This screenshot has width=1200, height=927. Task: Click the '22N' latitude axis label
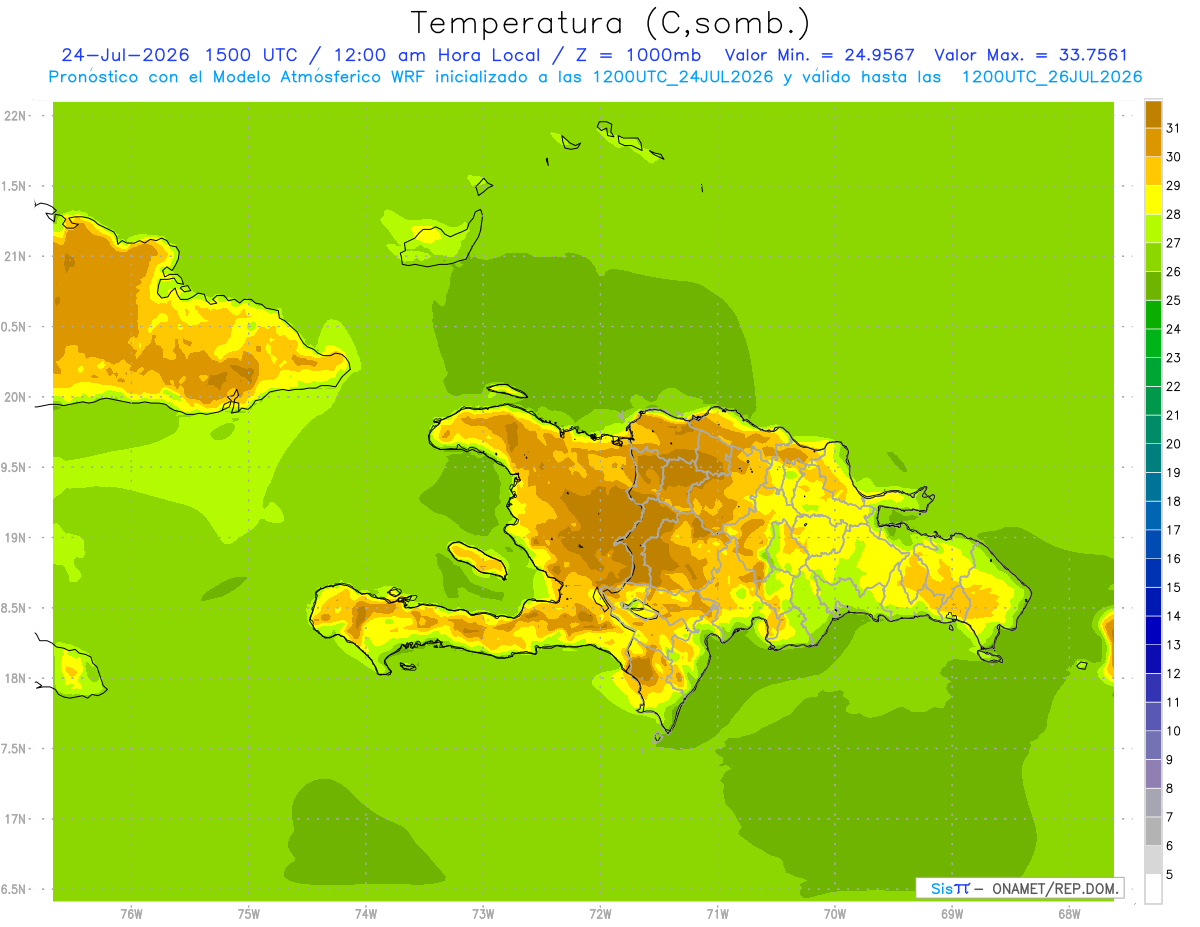[15, 116]
